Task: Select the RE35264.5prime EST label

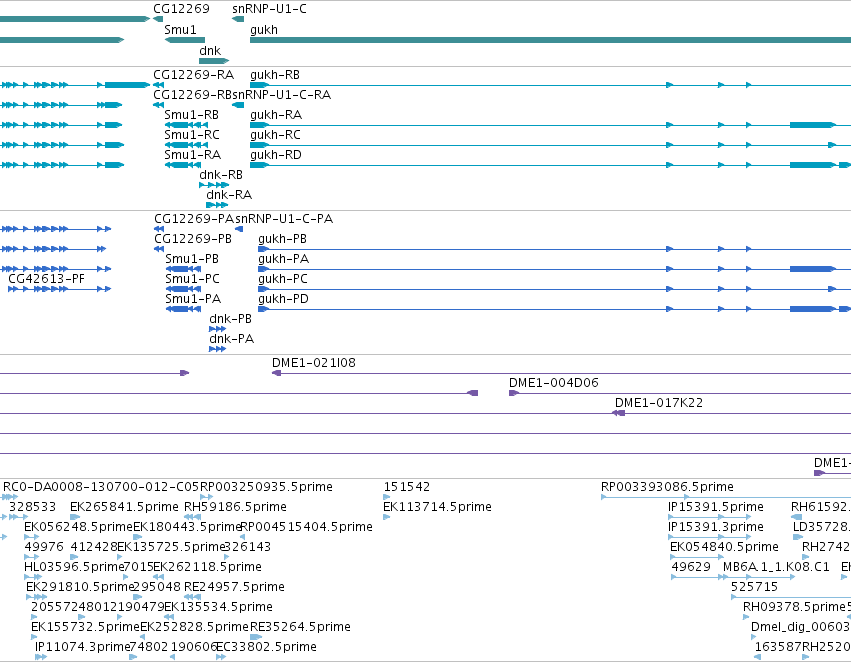Action: (x=300, y=628)
